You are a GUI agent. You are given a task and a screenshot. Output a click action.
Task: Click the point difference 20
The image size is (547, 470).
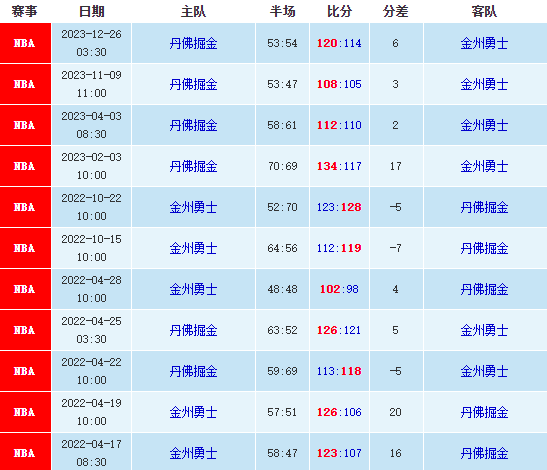tap(395, 412)
